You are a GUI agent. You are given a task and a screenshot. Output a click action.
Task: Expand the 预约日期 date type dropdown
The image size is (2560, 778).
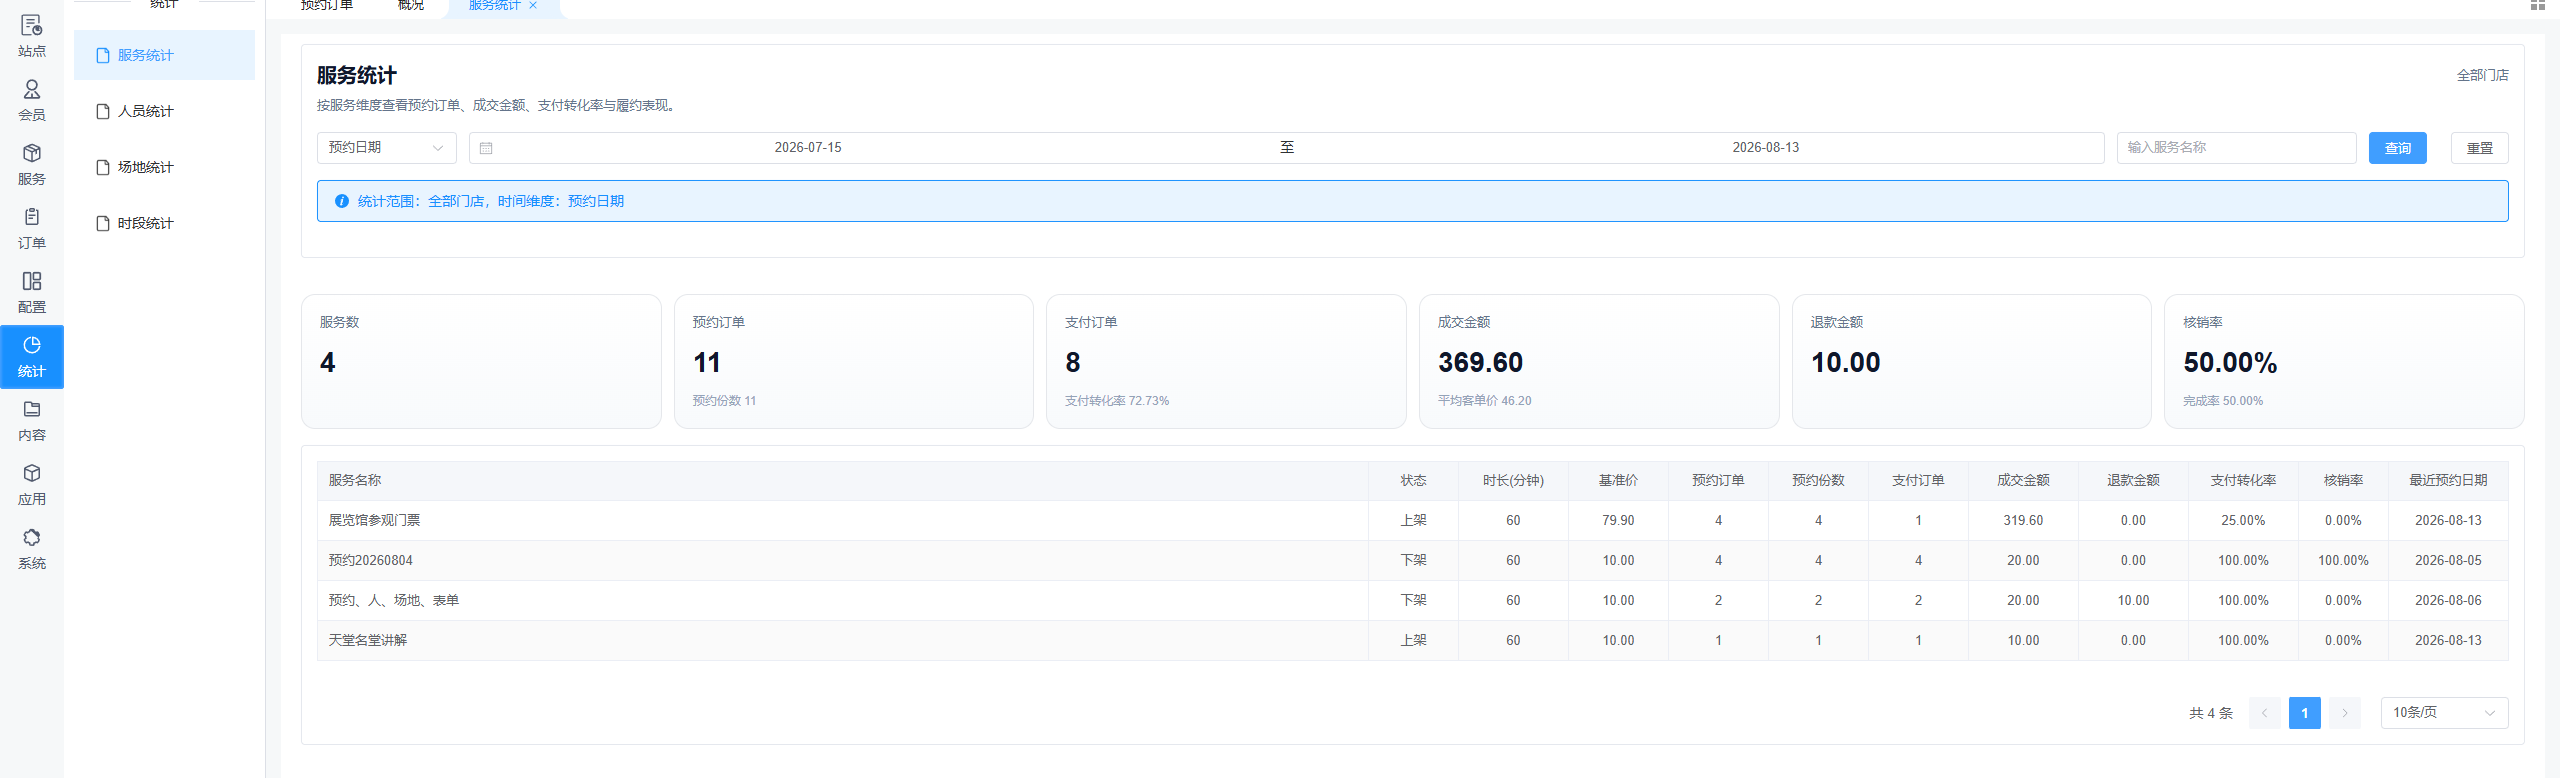point(386,148)
